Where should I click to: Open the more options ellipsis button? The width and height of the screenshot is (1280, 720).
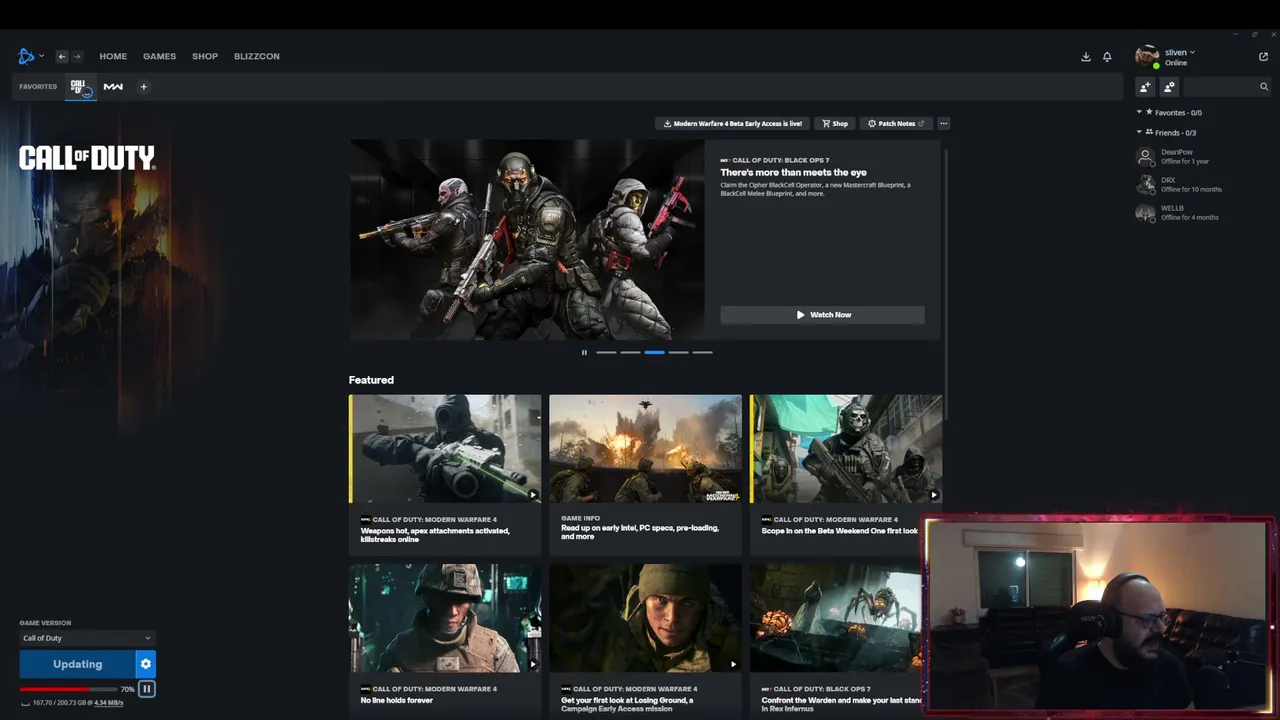(x=943, y=124)
